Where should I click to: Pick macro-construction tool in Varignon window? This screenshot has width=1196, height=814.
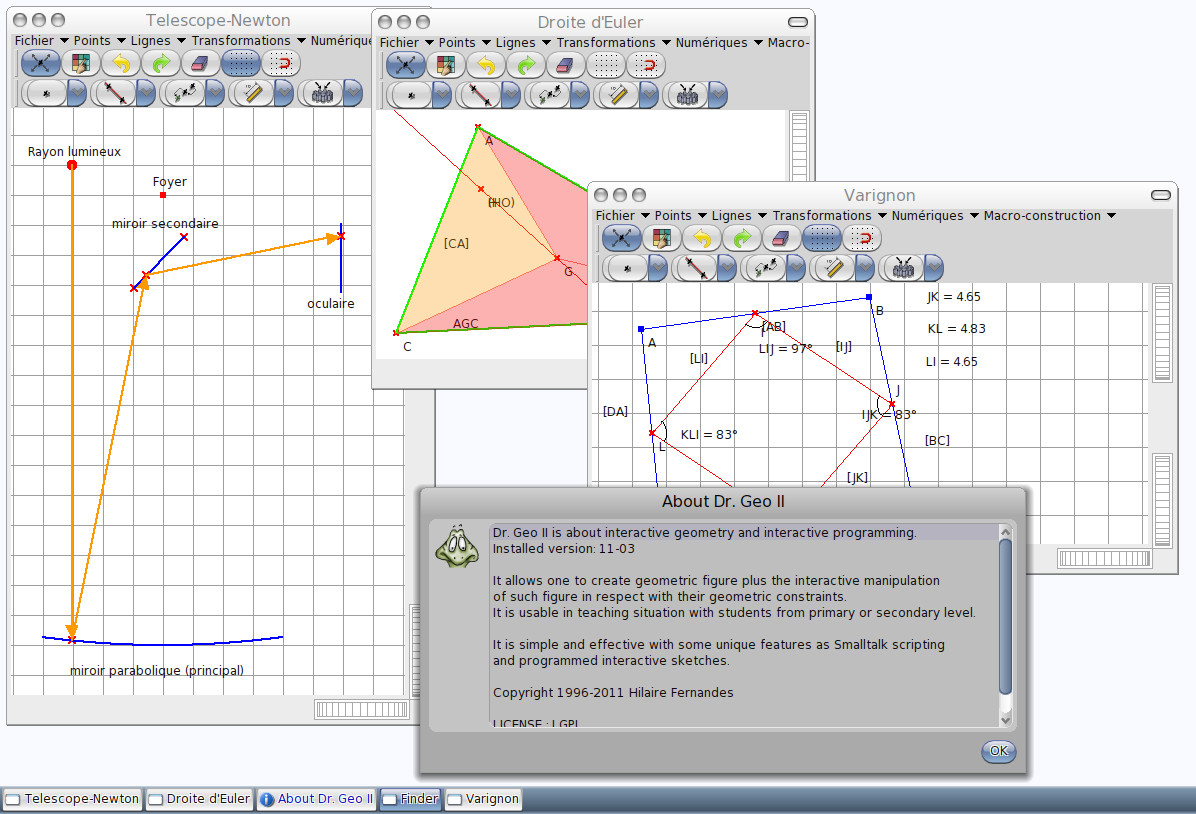tap(903, 269)
